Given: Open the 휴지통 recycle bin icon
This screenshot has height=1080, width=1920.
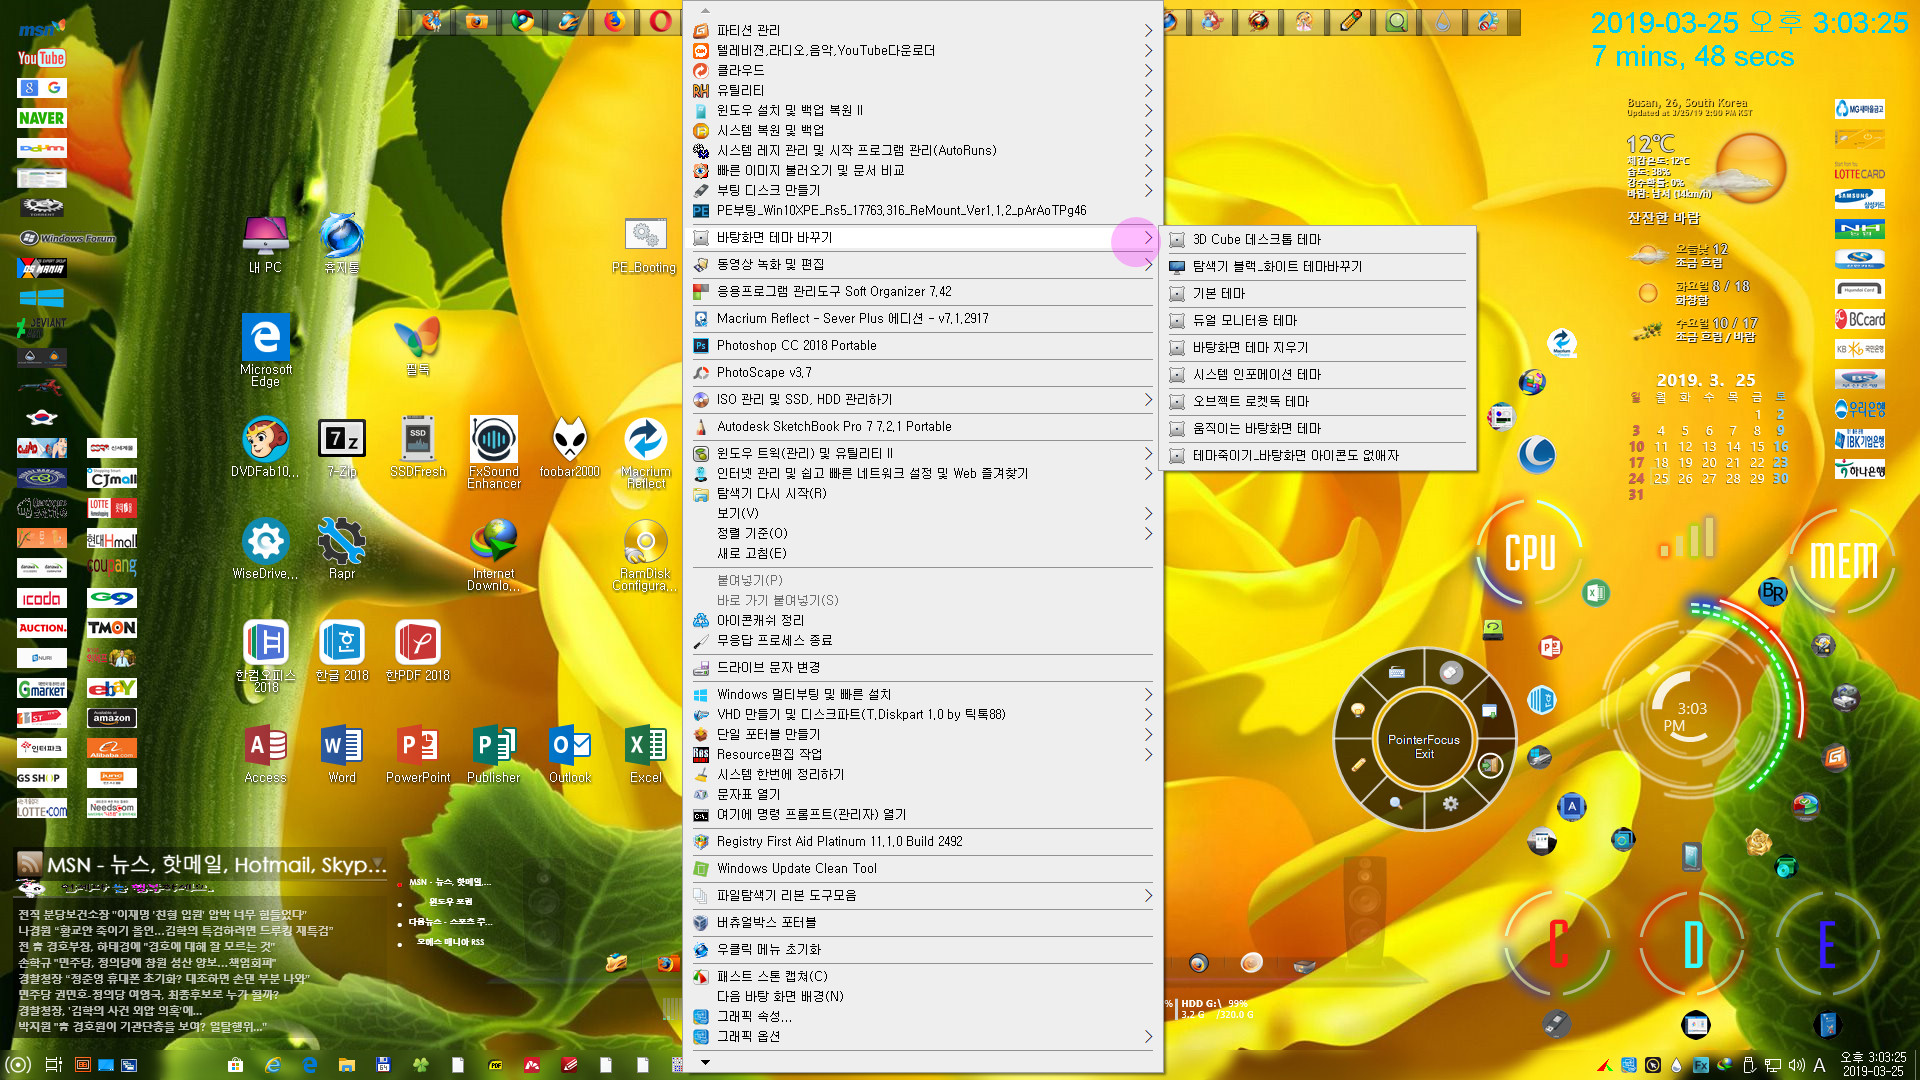Looking at the screenshot, I should tap(342, 243).
